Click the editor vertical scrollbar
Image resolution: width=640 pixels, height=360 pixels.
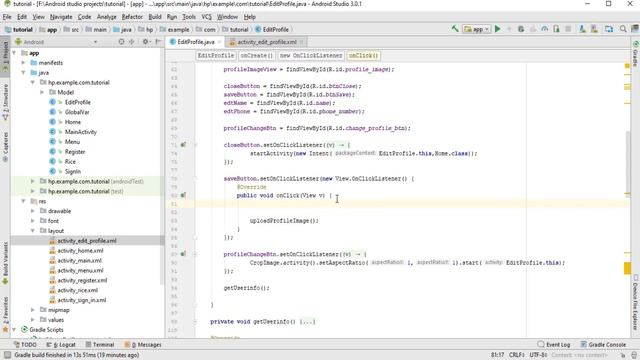tap(627, 163)
